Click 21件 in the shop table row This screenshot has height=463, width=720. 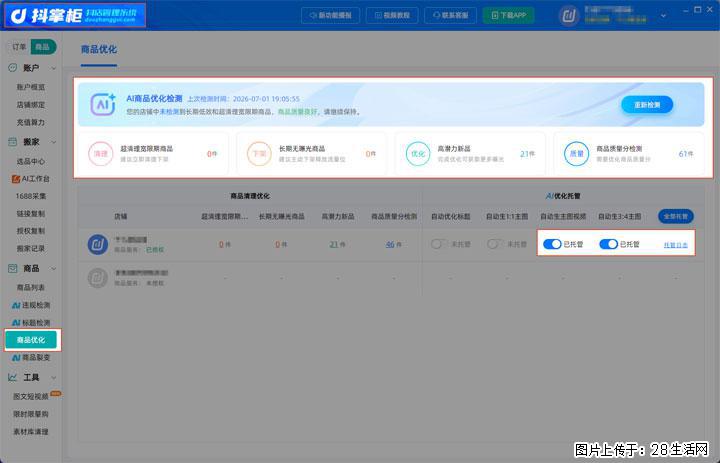coord(338,245)
